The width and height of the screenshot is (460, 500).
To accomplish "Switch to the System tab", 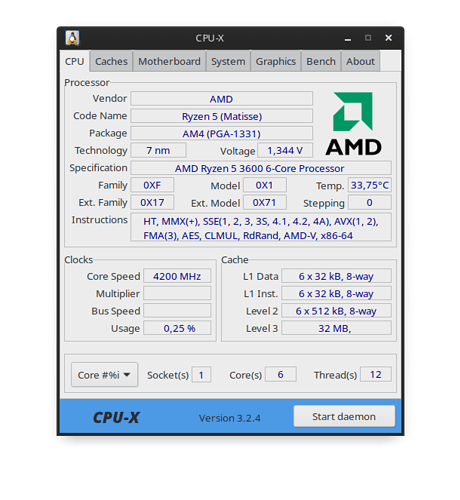I will (228, 61).
